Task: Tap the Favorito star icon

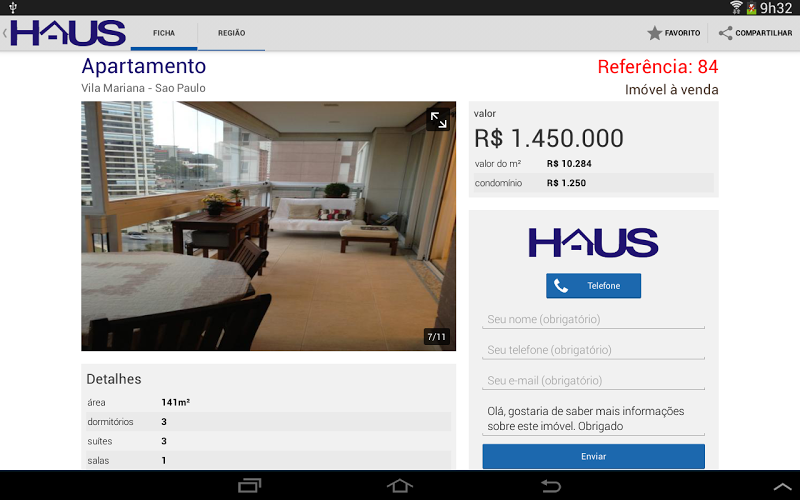Action: [x=654, y=33]
